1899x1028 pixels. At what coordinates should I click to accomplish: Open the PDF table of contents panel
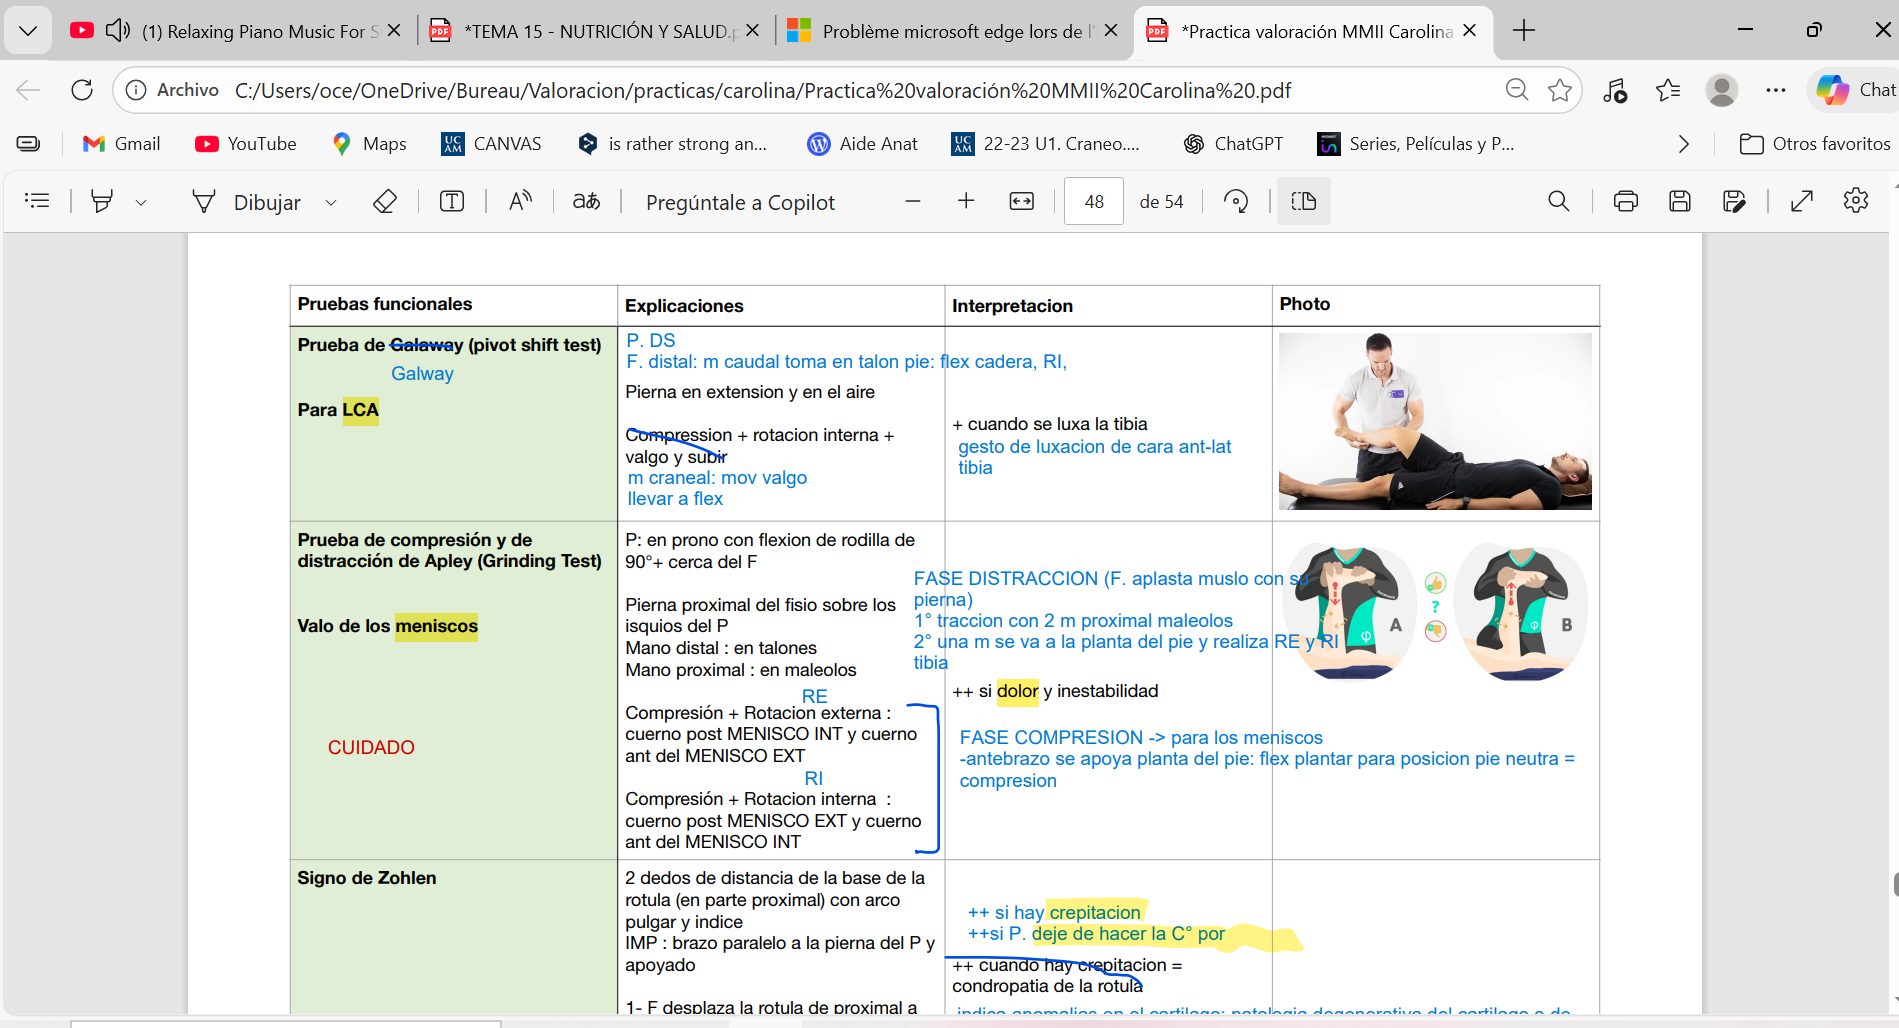pos(37,201)
